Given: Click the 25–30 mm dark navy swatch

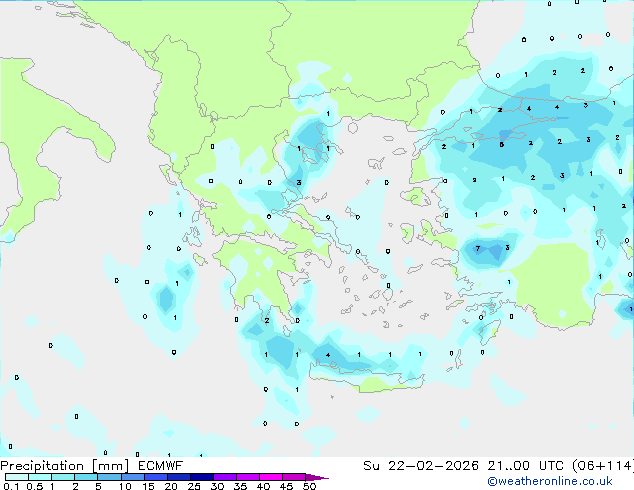Looking at the screenshot, I should [x=201, y=477].
